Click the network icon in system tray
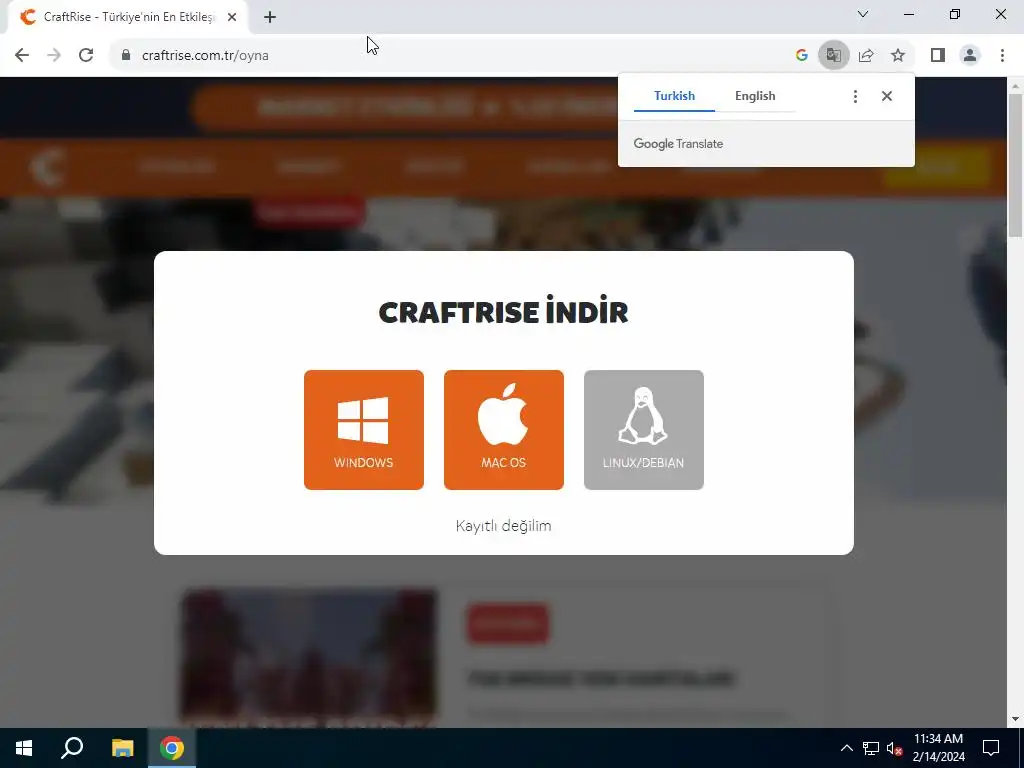Image resolution: width=1024 pixels, height=768 pixels. (x=871, y=748)
